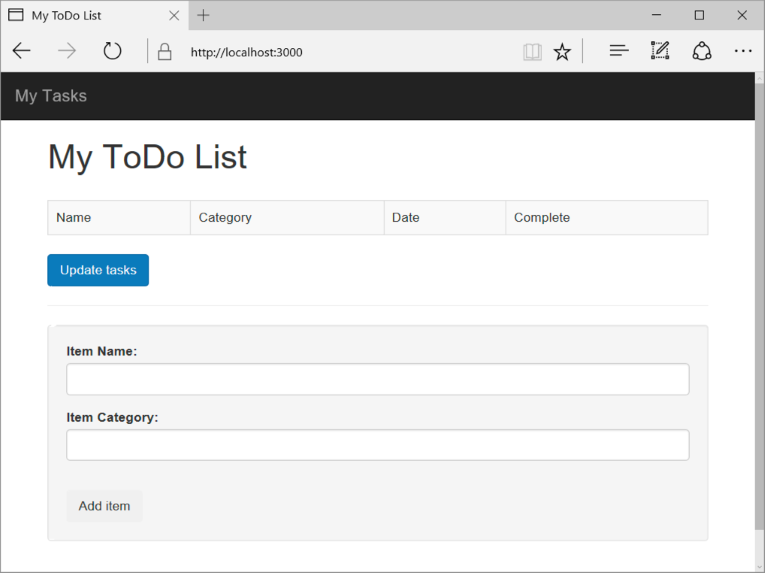Image resolution: width=765 pixels, height=573 pixels.
Task: Refresh the localhost page
Action: 112,52
